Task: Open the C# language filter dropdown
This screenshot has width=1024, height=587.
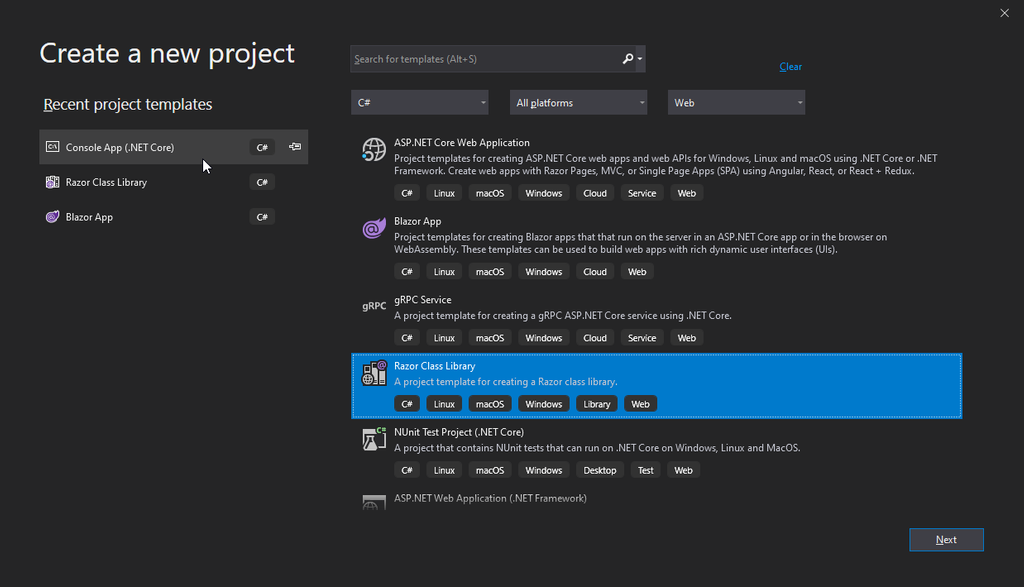Action: point(420,103)
